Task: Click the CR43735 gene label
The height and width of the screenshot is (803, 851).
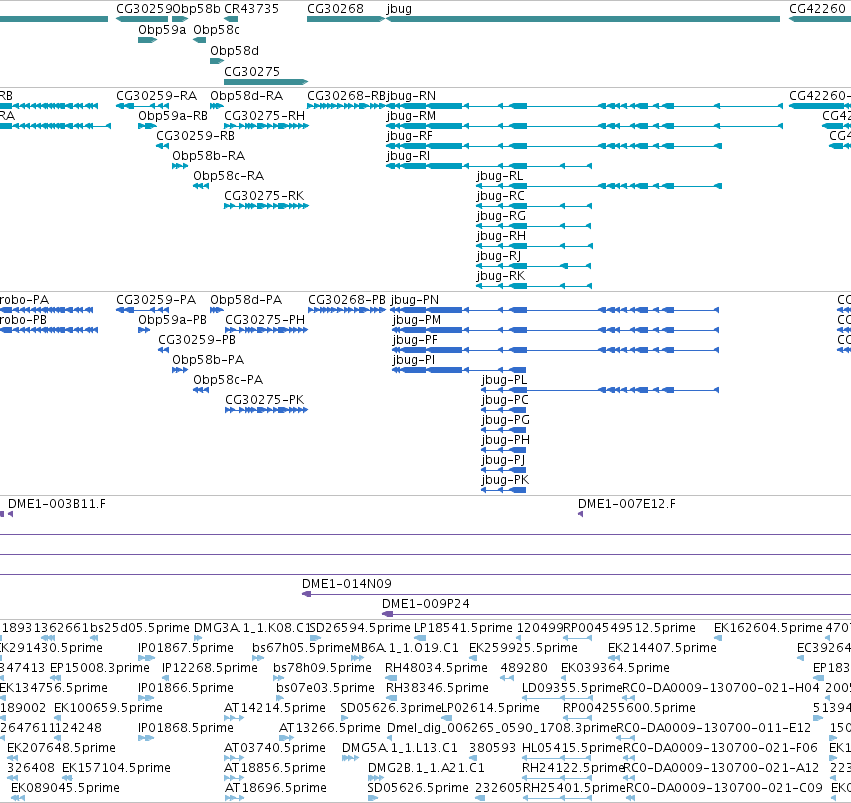Action: (x=251, y=9)
